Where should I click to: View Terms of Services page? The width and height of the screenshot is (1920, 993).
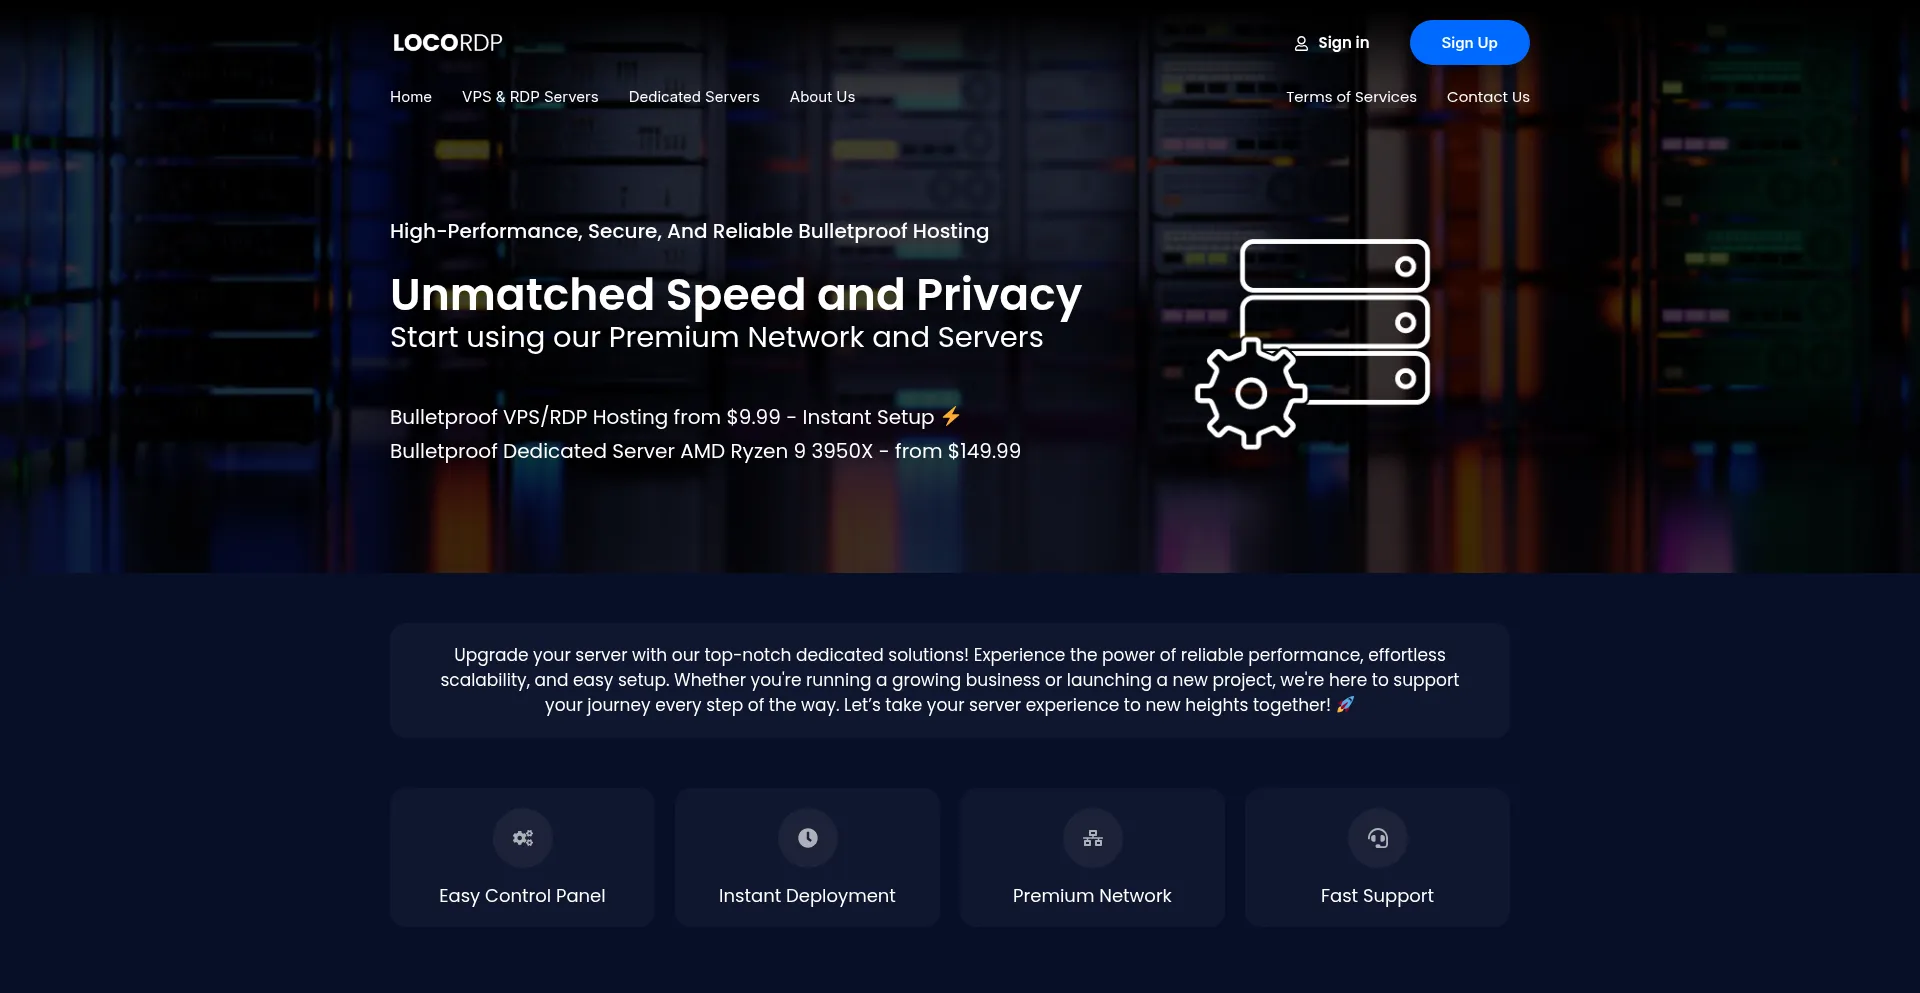tap(1351, 97)
